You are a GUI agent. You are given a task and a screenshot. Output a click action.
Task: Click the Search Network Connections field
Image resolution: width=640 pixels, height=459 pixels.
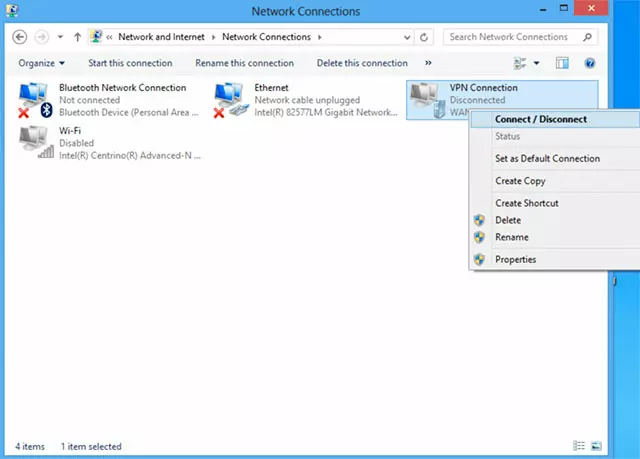[x=510, y=37]
